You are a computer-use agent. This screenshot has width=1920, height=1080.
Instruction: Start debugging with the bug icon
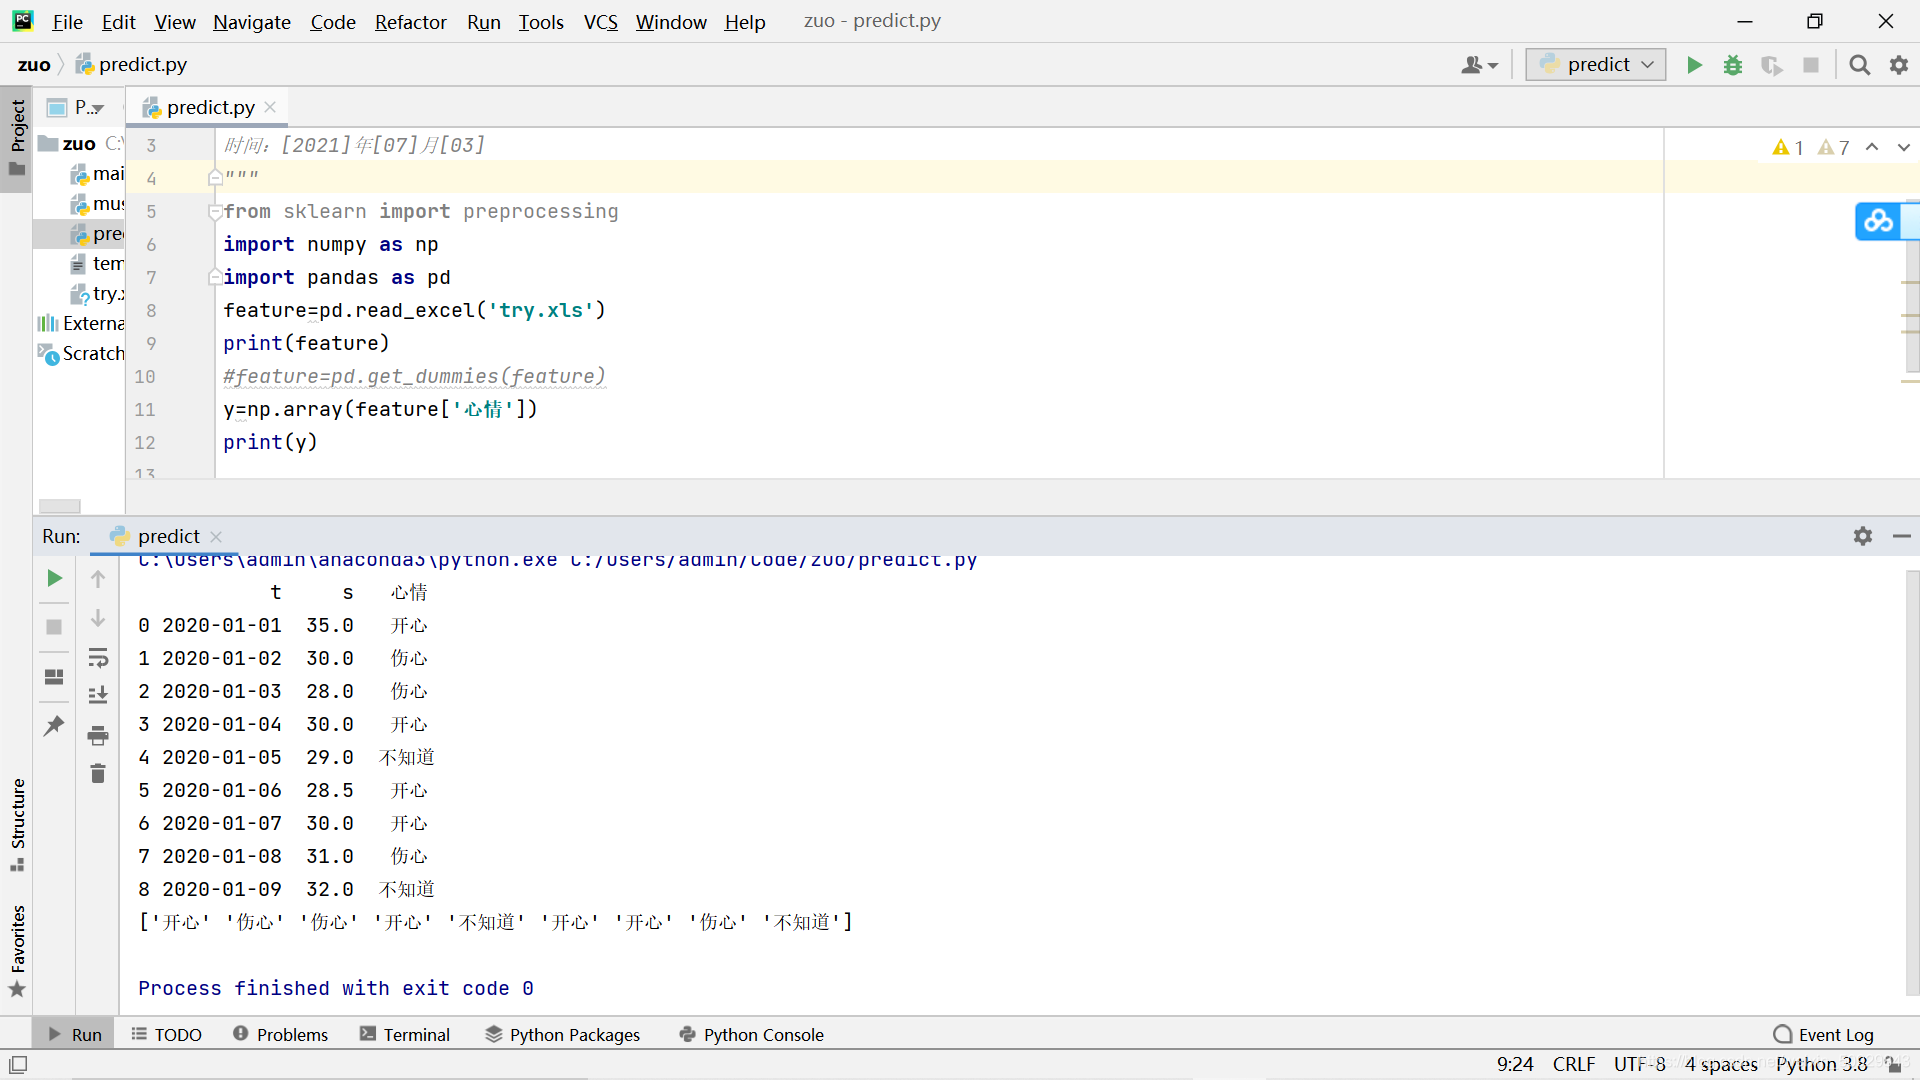pyautogui.click(x=1733, y=65)
